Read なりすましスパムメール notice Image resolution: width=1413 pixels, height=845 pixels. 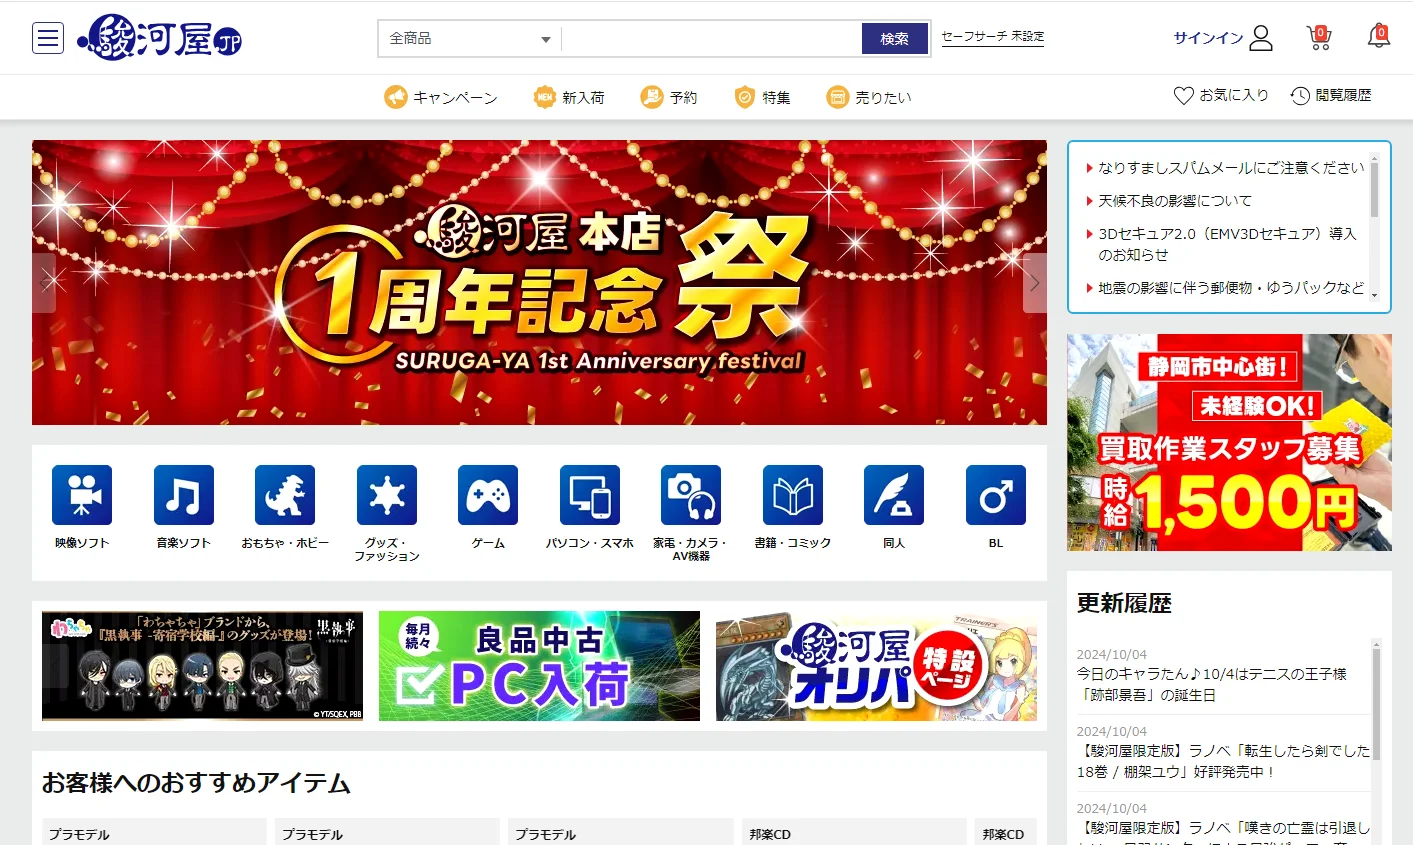(x=1231, y=168)
